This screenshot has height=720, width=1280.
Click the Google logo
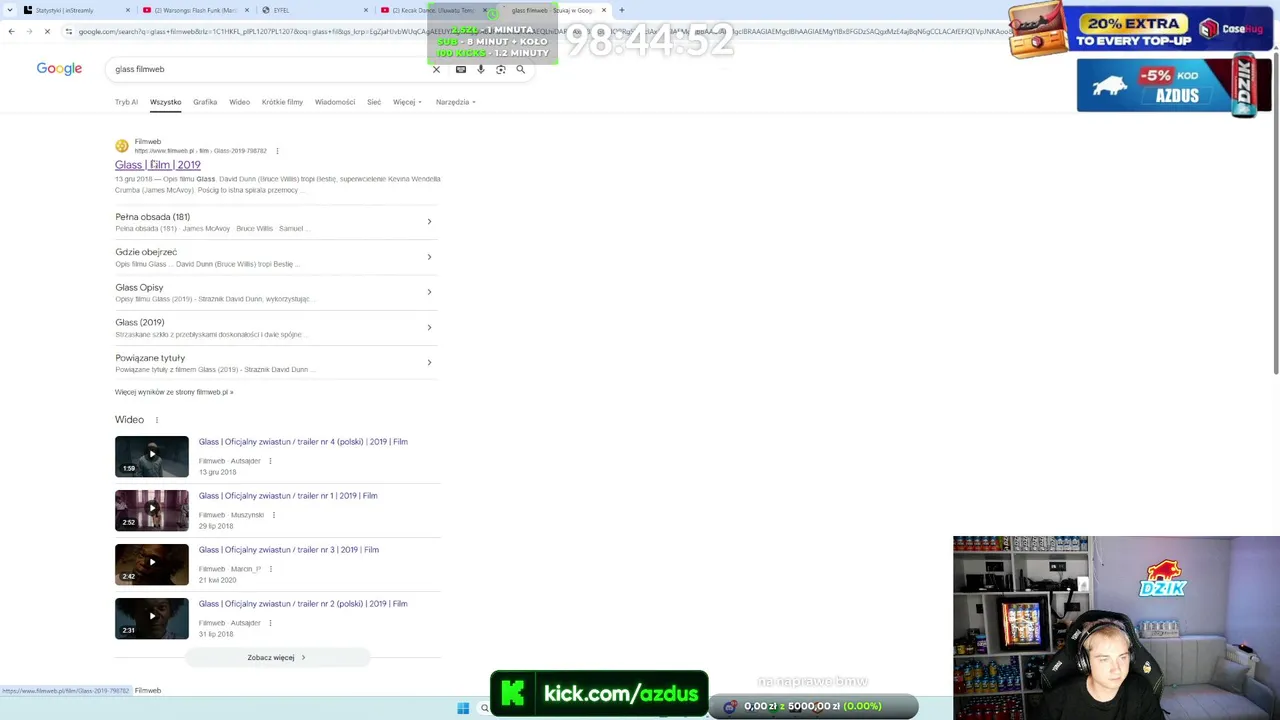(59, 69)
